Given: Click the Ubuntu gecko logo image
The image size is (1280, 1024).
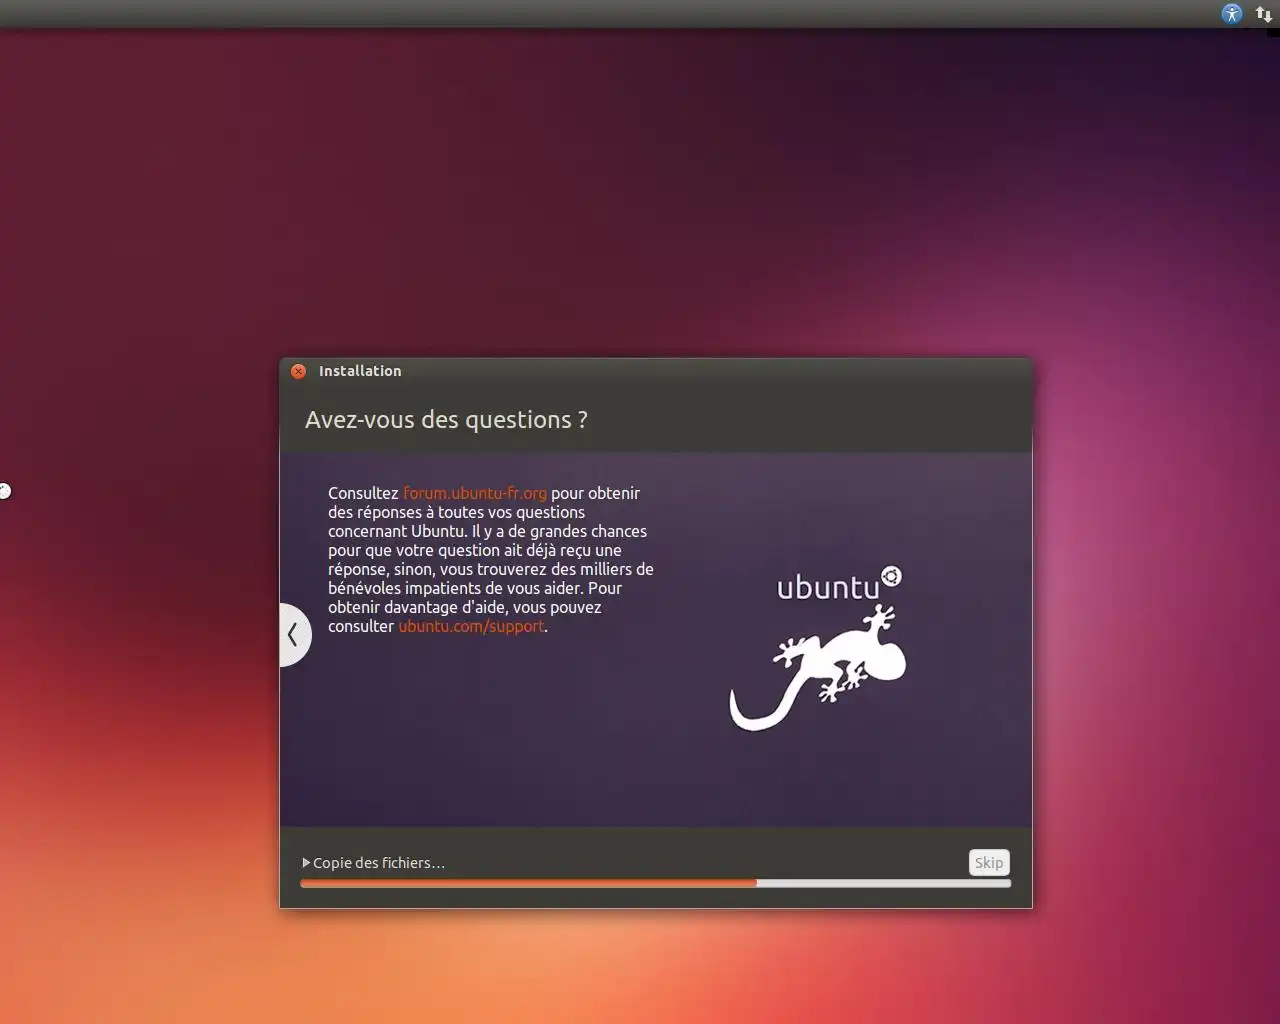Looking at the screenshot, I should click(x=818, y=648).
